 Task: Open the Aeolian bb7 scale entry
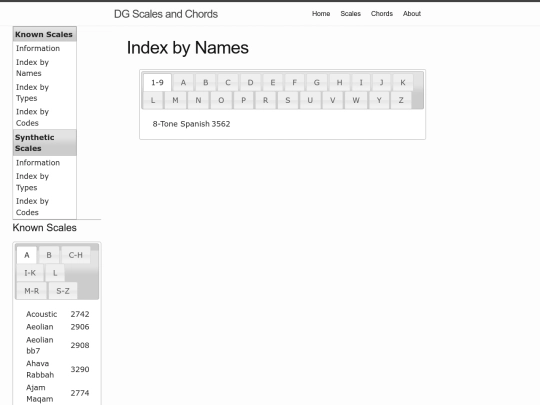pyautogui.click(x=40, y=345)
